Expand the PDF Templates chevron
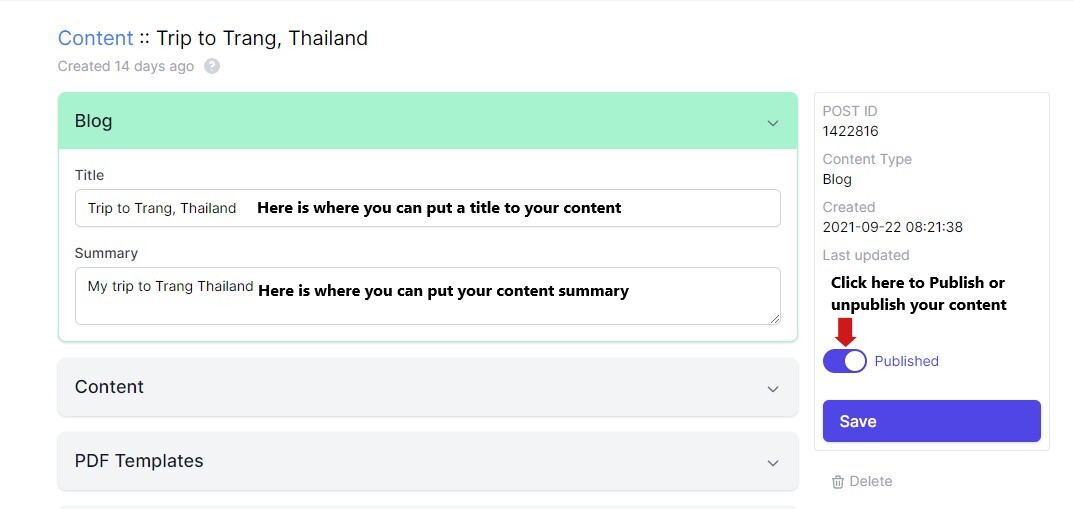This screenshot has height=509, width=1074. 772,463
